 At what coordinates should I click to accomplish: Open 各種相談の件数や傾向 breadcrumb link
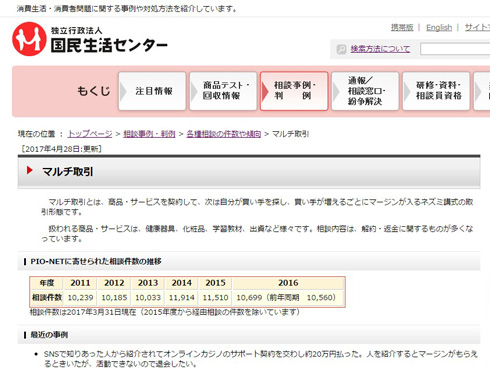(x=224, y=134)
